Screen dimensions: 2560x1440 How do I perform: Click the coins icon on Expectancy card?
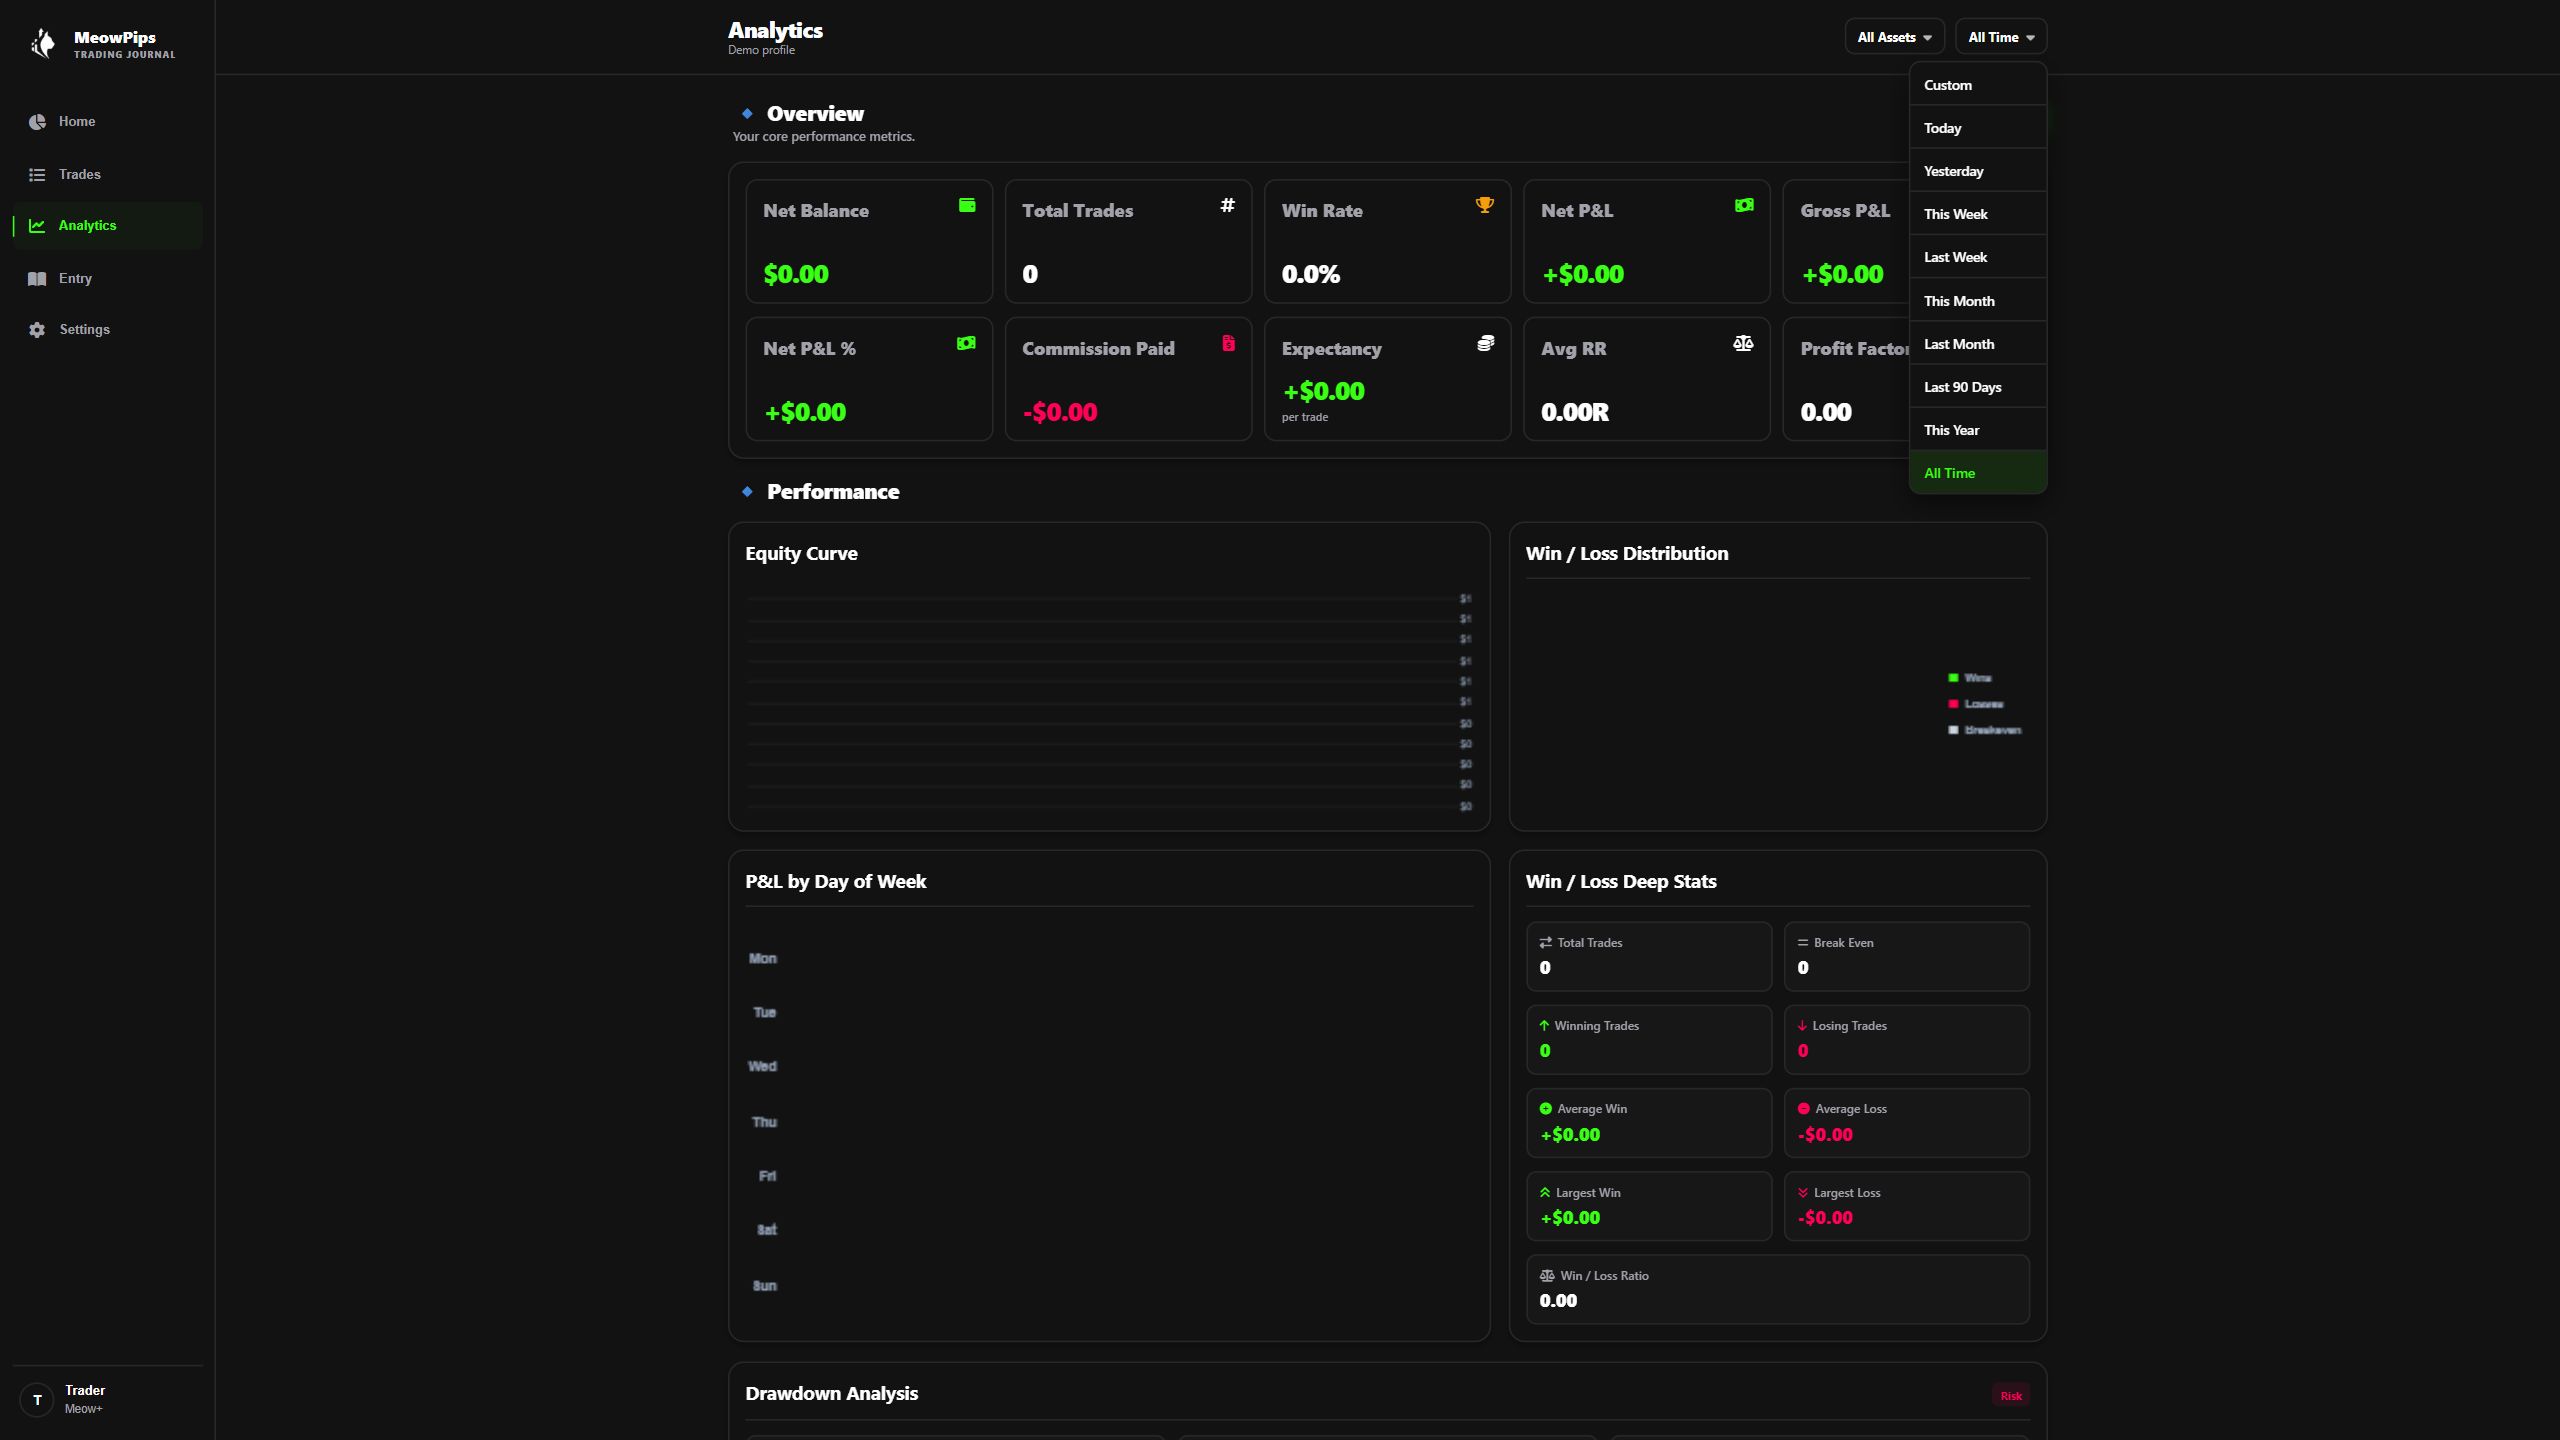(1486, 343)
